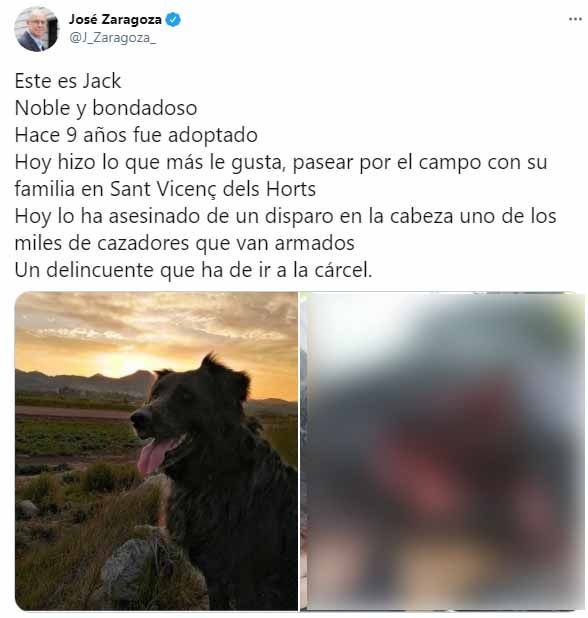Open José Zaragoza's profile avatar
The image size is (588, 618).
36,29
